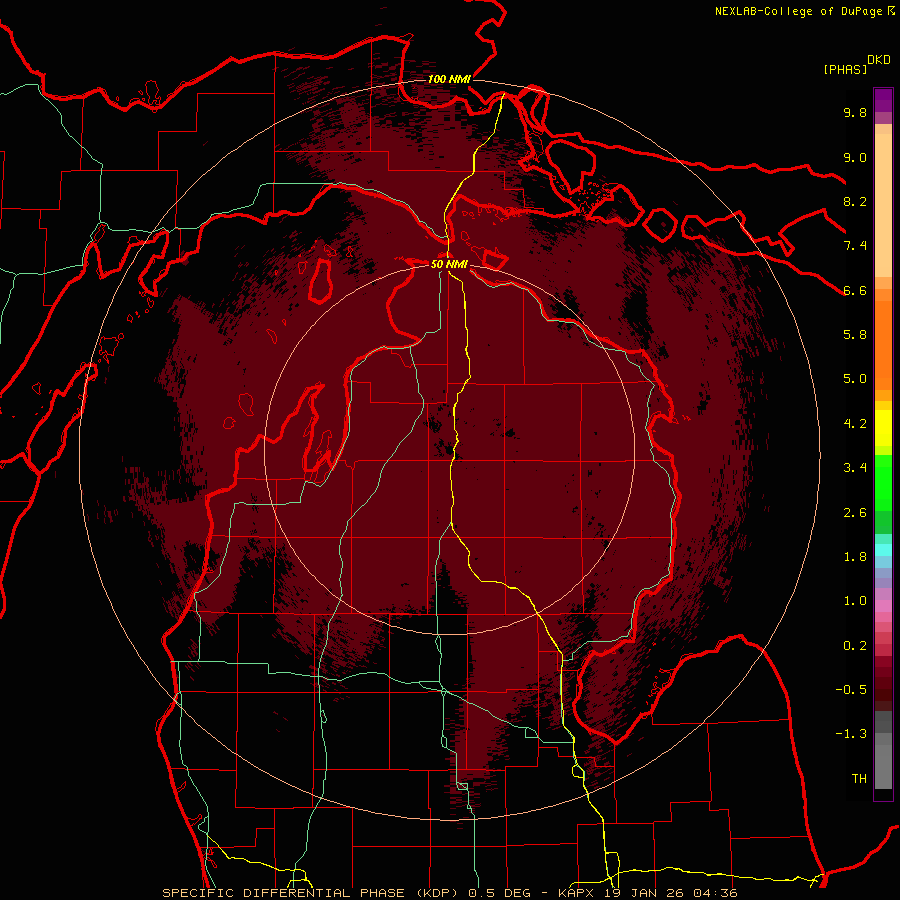Click the 5.8 value on color scale
The height and width of the screenshot is (900, 900).
pyautogui.click(x=855, y=335)
